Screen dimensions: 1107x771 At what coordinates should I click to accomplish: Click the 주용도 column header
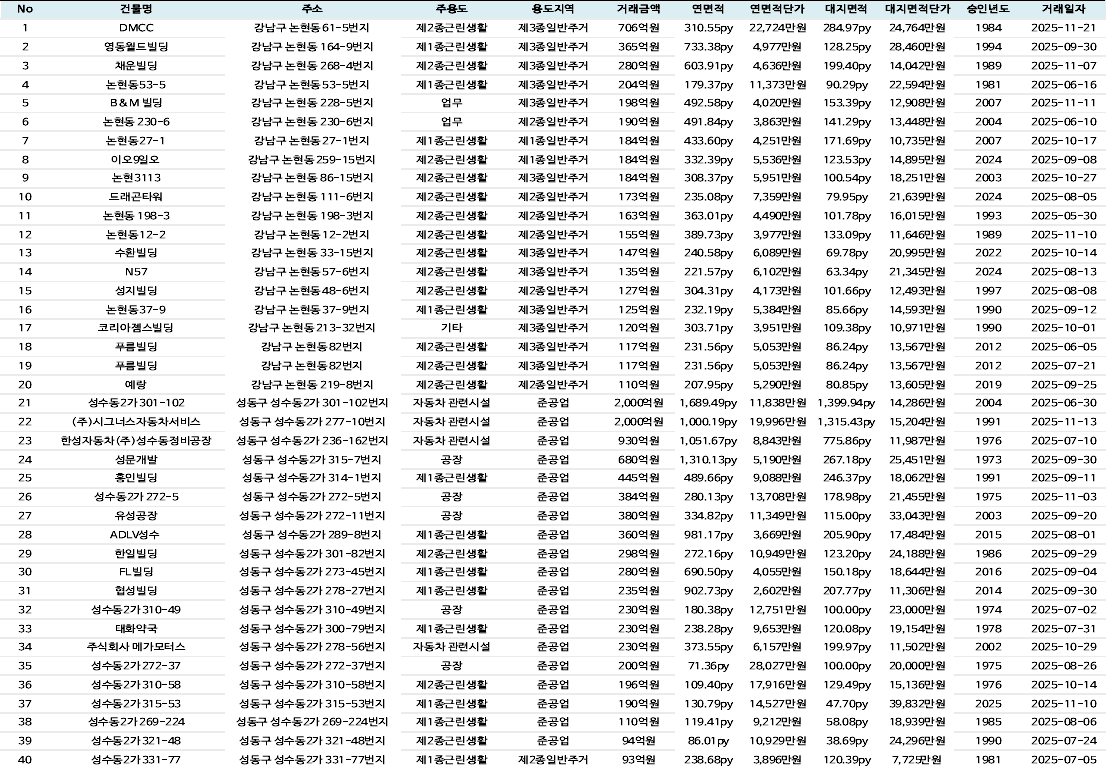point(451,9)
